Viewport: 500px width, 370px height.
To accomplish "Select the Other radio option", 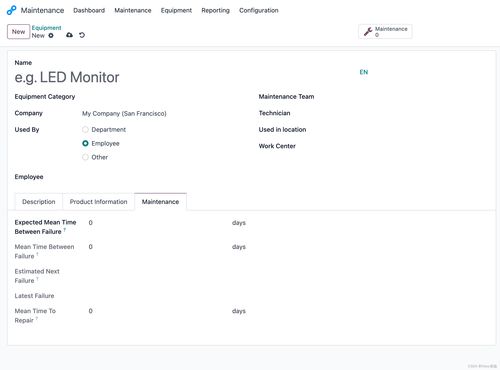I will click(85, 157).
